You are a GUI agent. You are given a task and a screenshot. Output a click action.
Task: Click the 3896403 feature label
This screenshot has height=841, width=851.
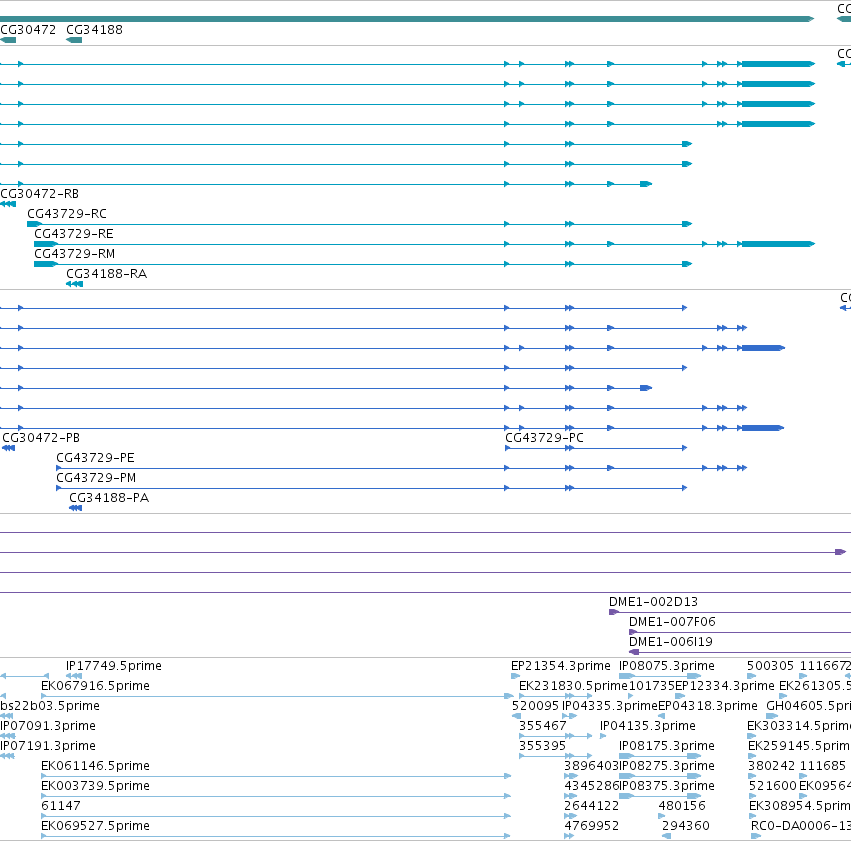(592, 766)
